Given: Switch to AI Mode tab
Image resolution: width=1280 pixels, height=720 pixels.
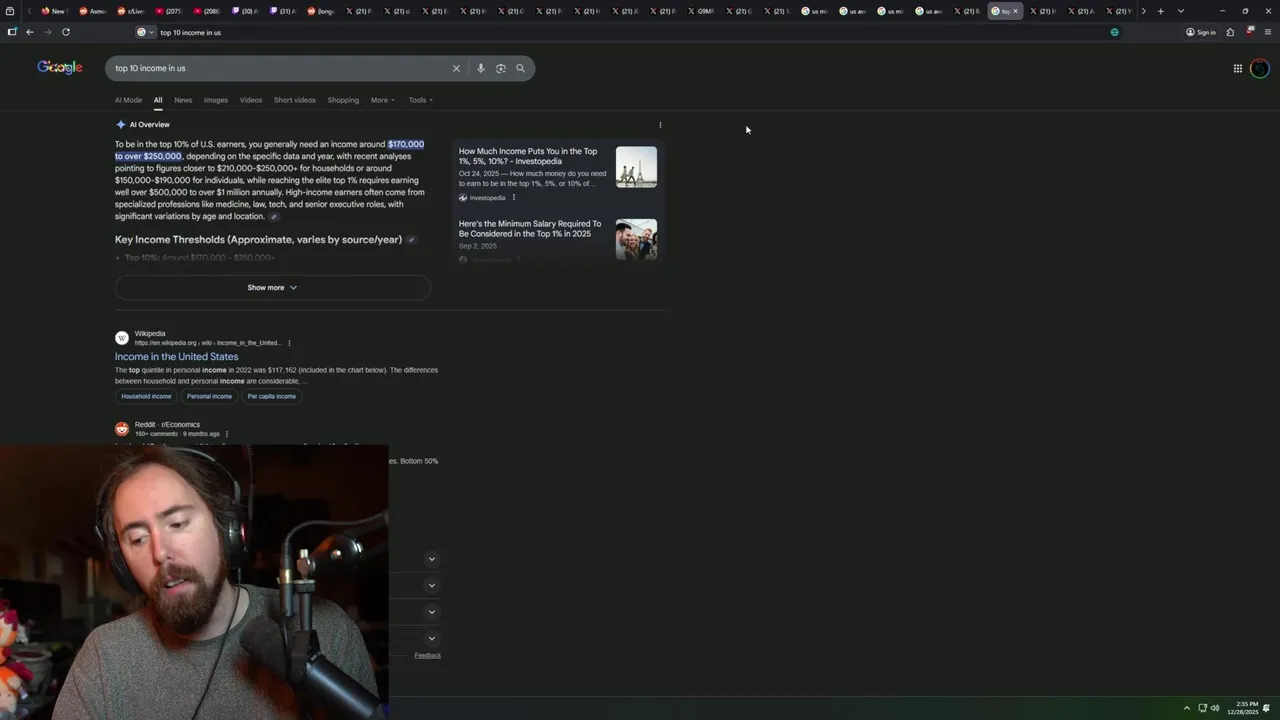Looking at the screenshot, I should [x=128, y=100].
